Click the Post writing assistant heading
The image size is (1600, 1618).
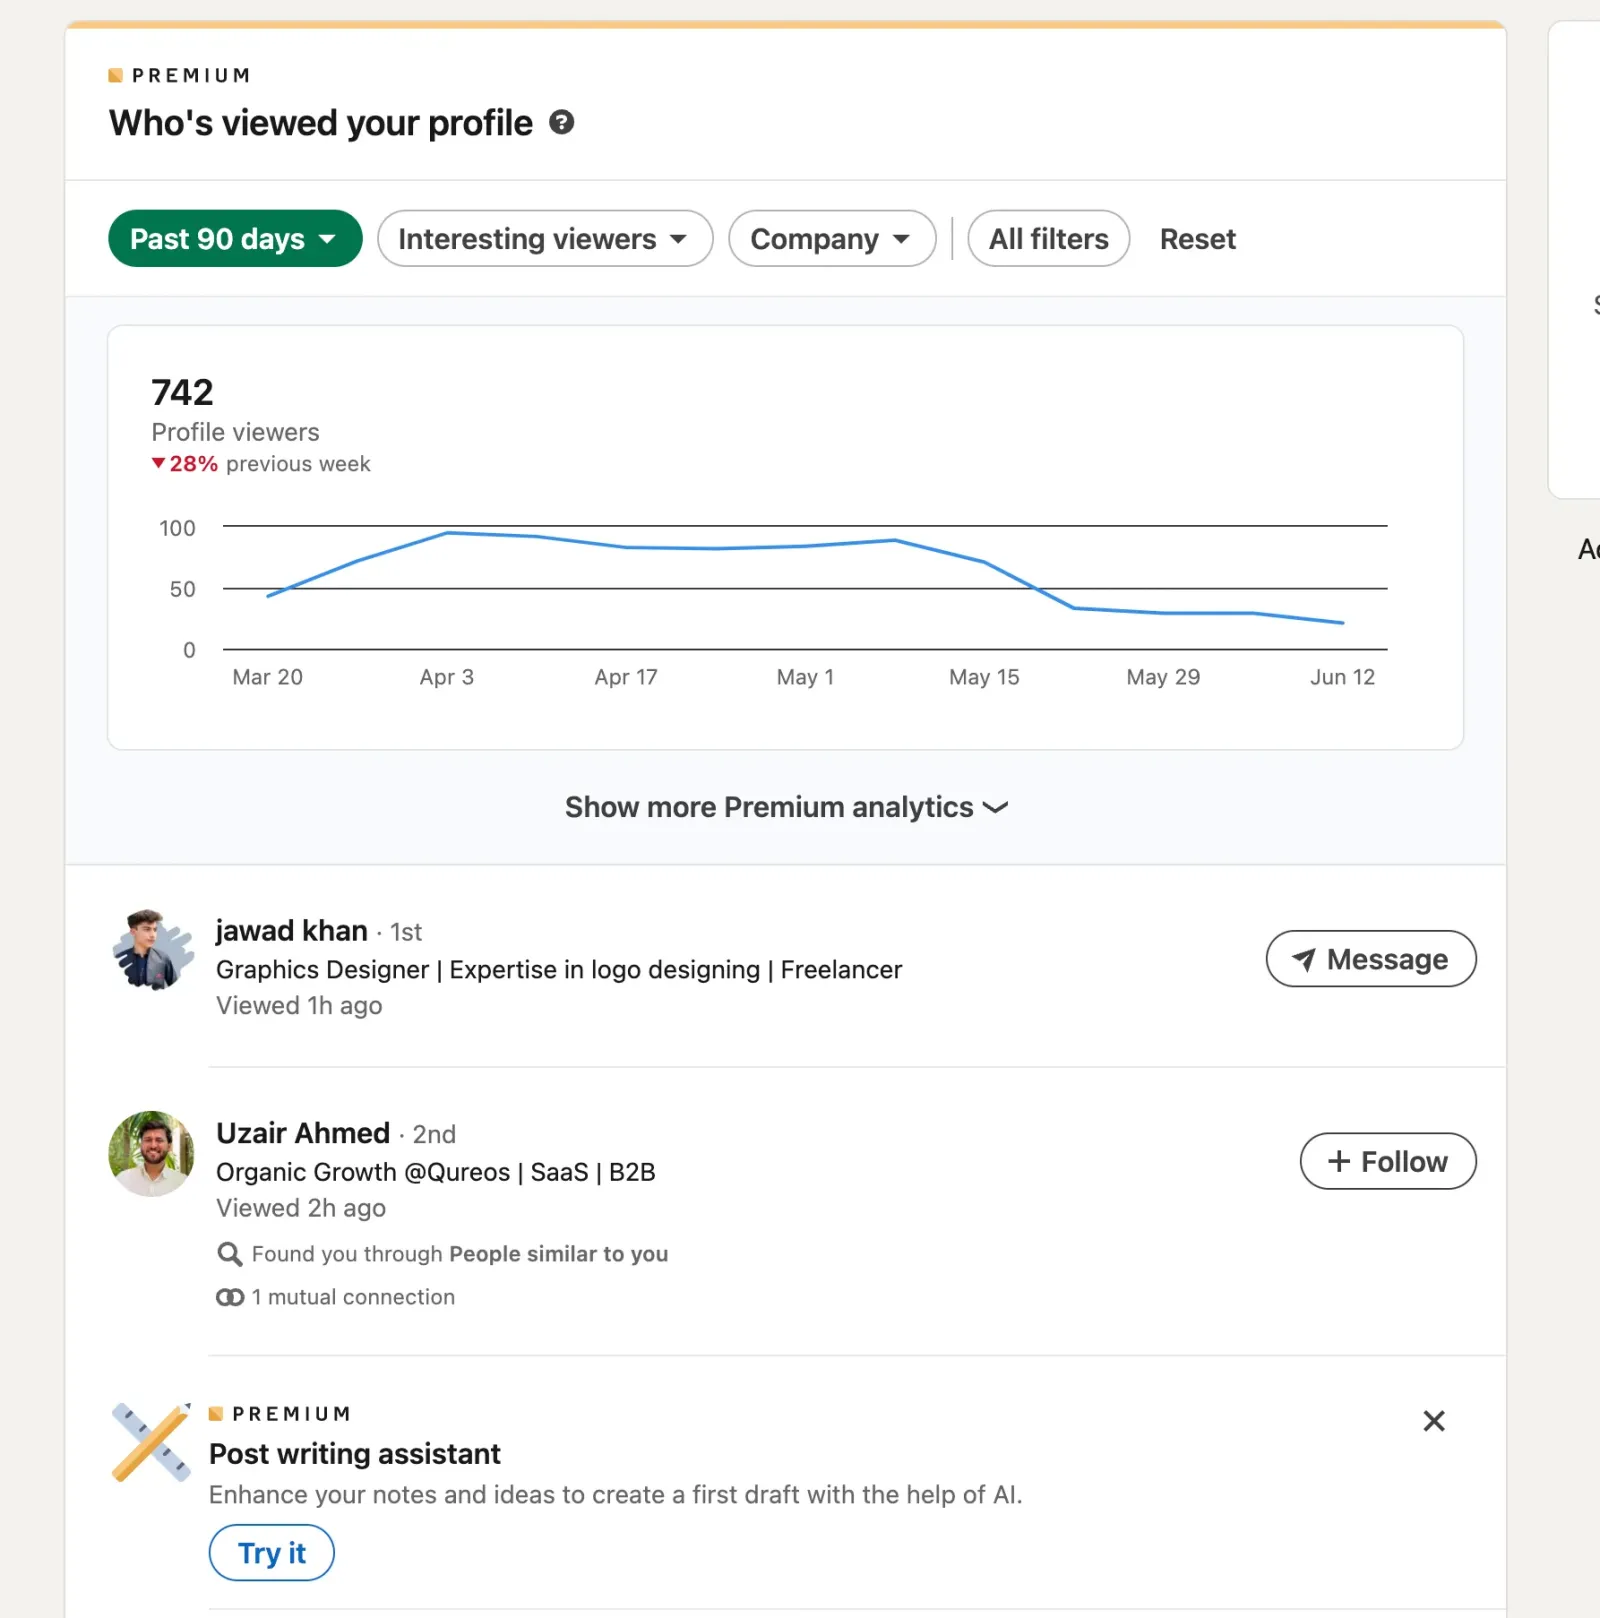tap(355, 1453)
